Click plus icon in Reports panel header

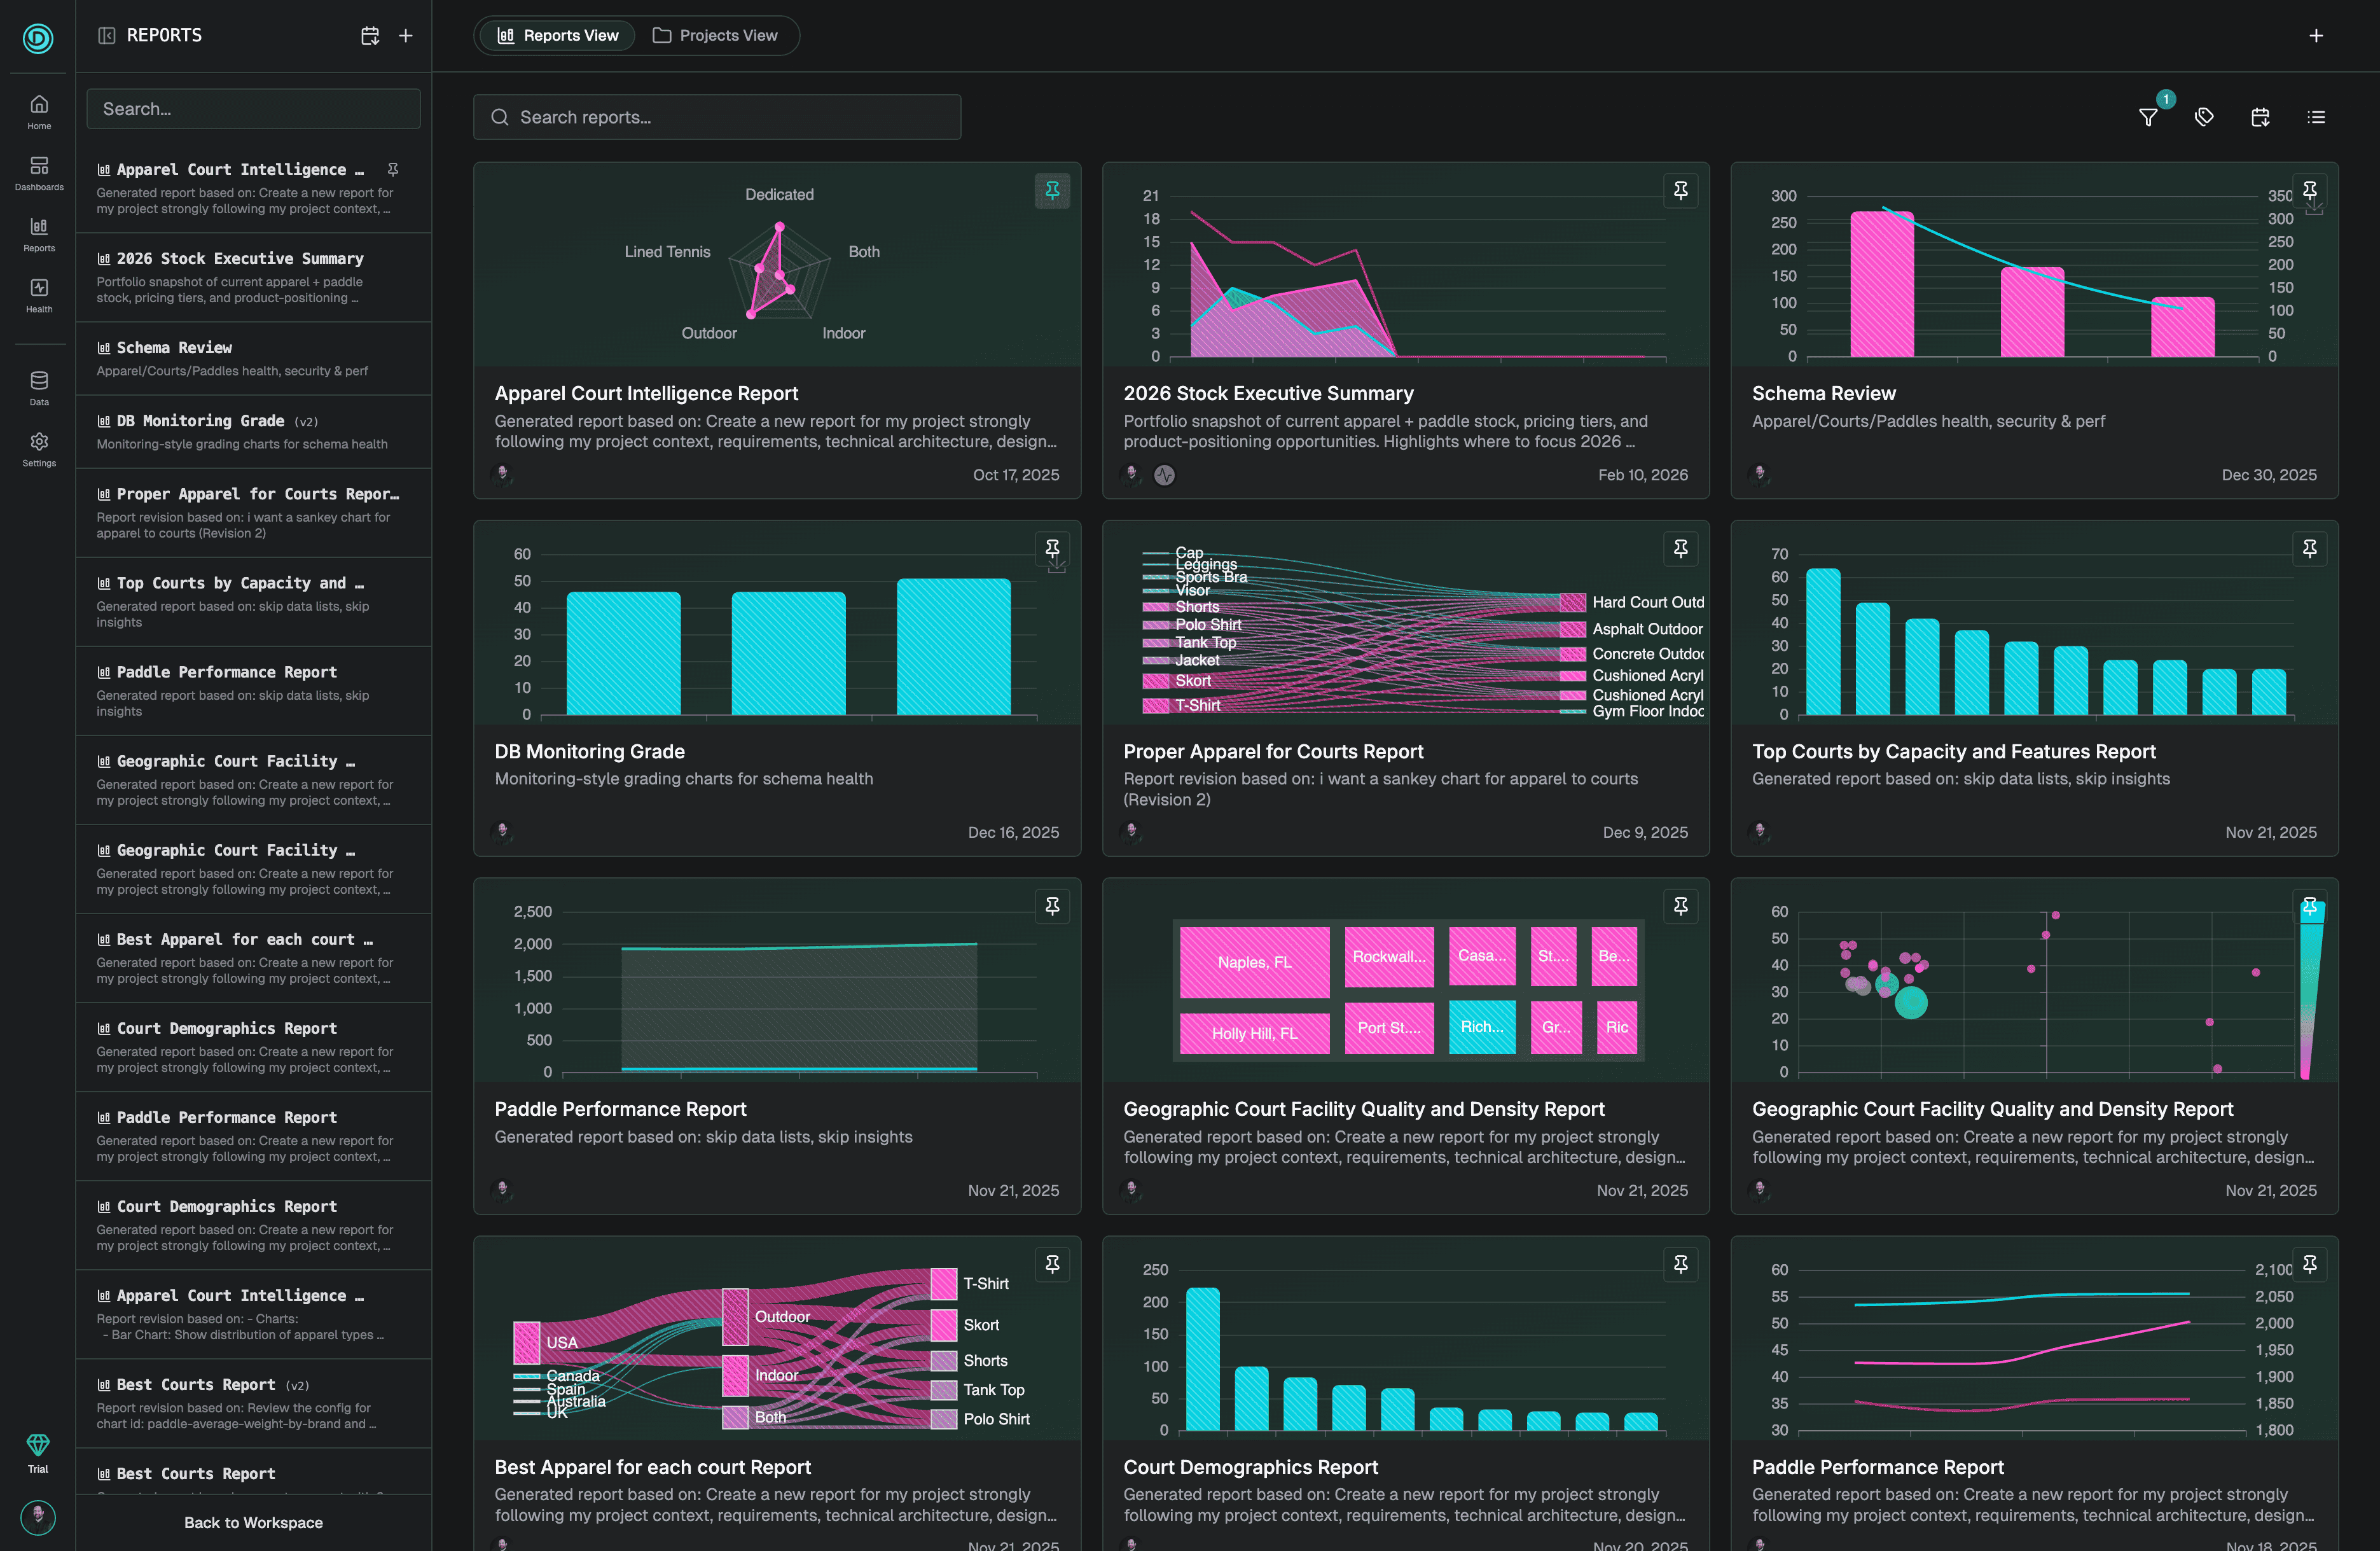pos(406,35)
